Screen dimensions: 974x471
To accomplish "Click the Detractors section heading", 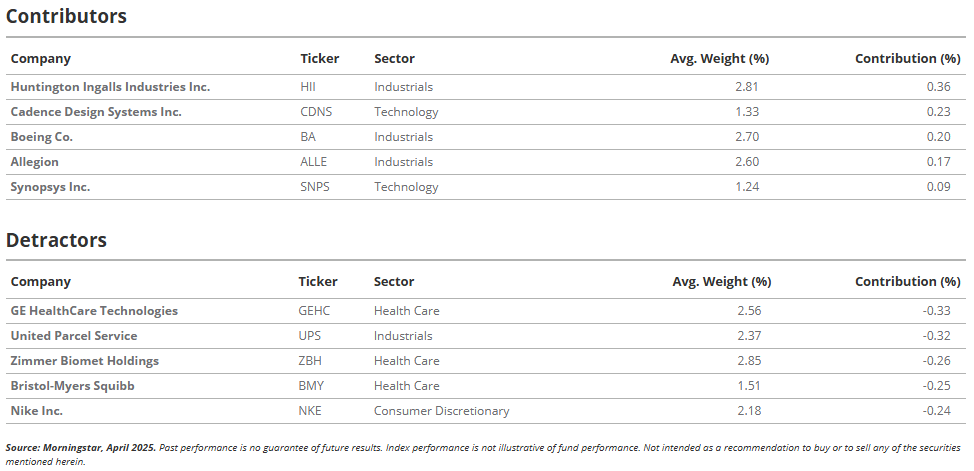I will click(57, 240).
